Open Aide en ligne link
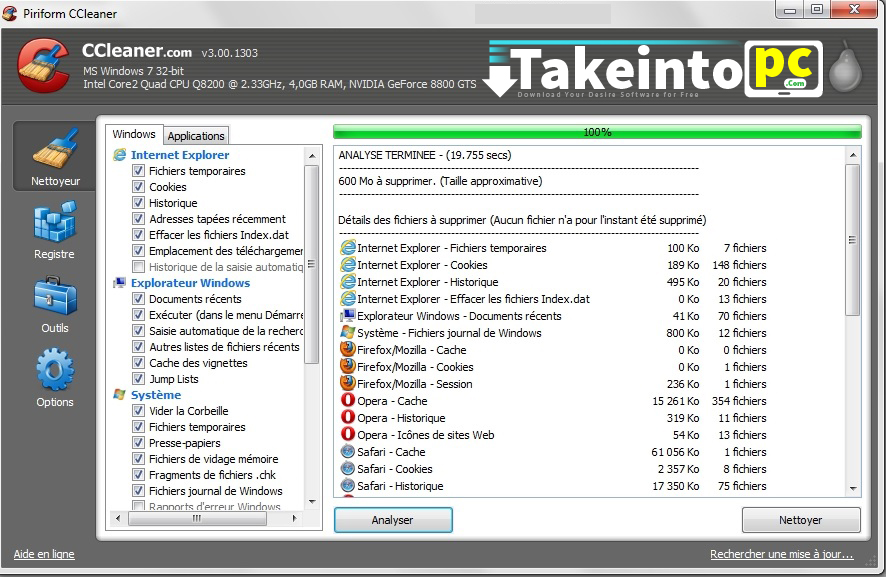The width and height of the screenshot is (886, 577). click(x=44, y=554)
